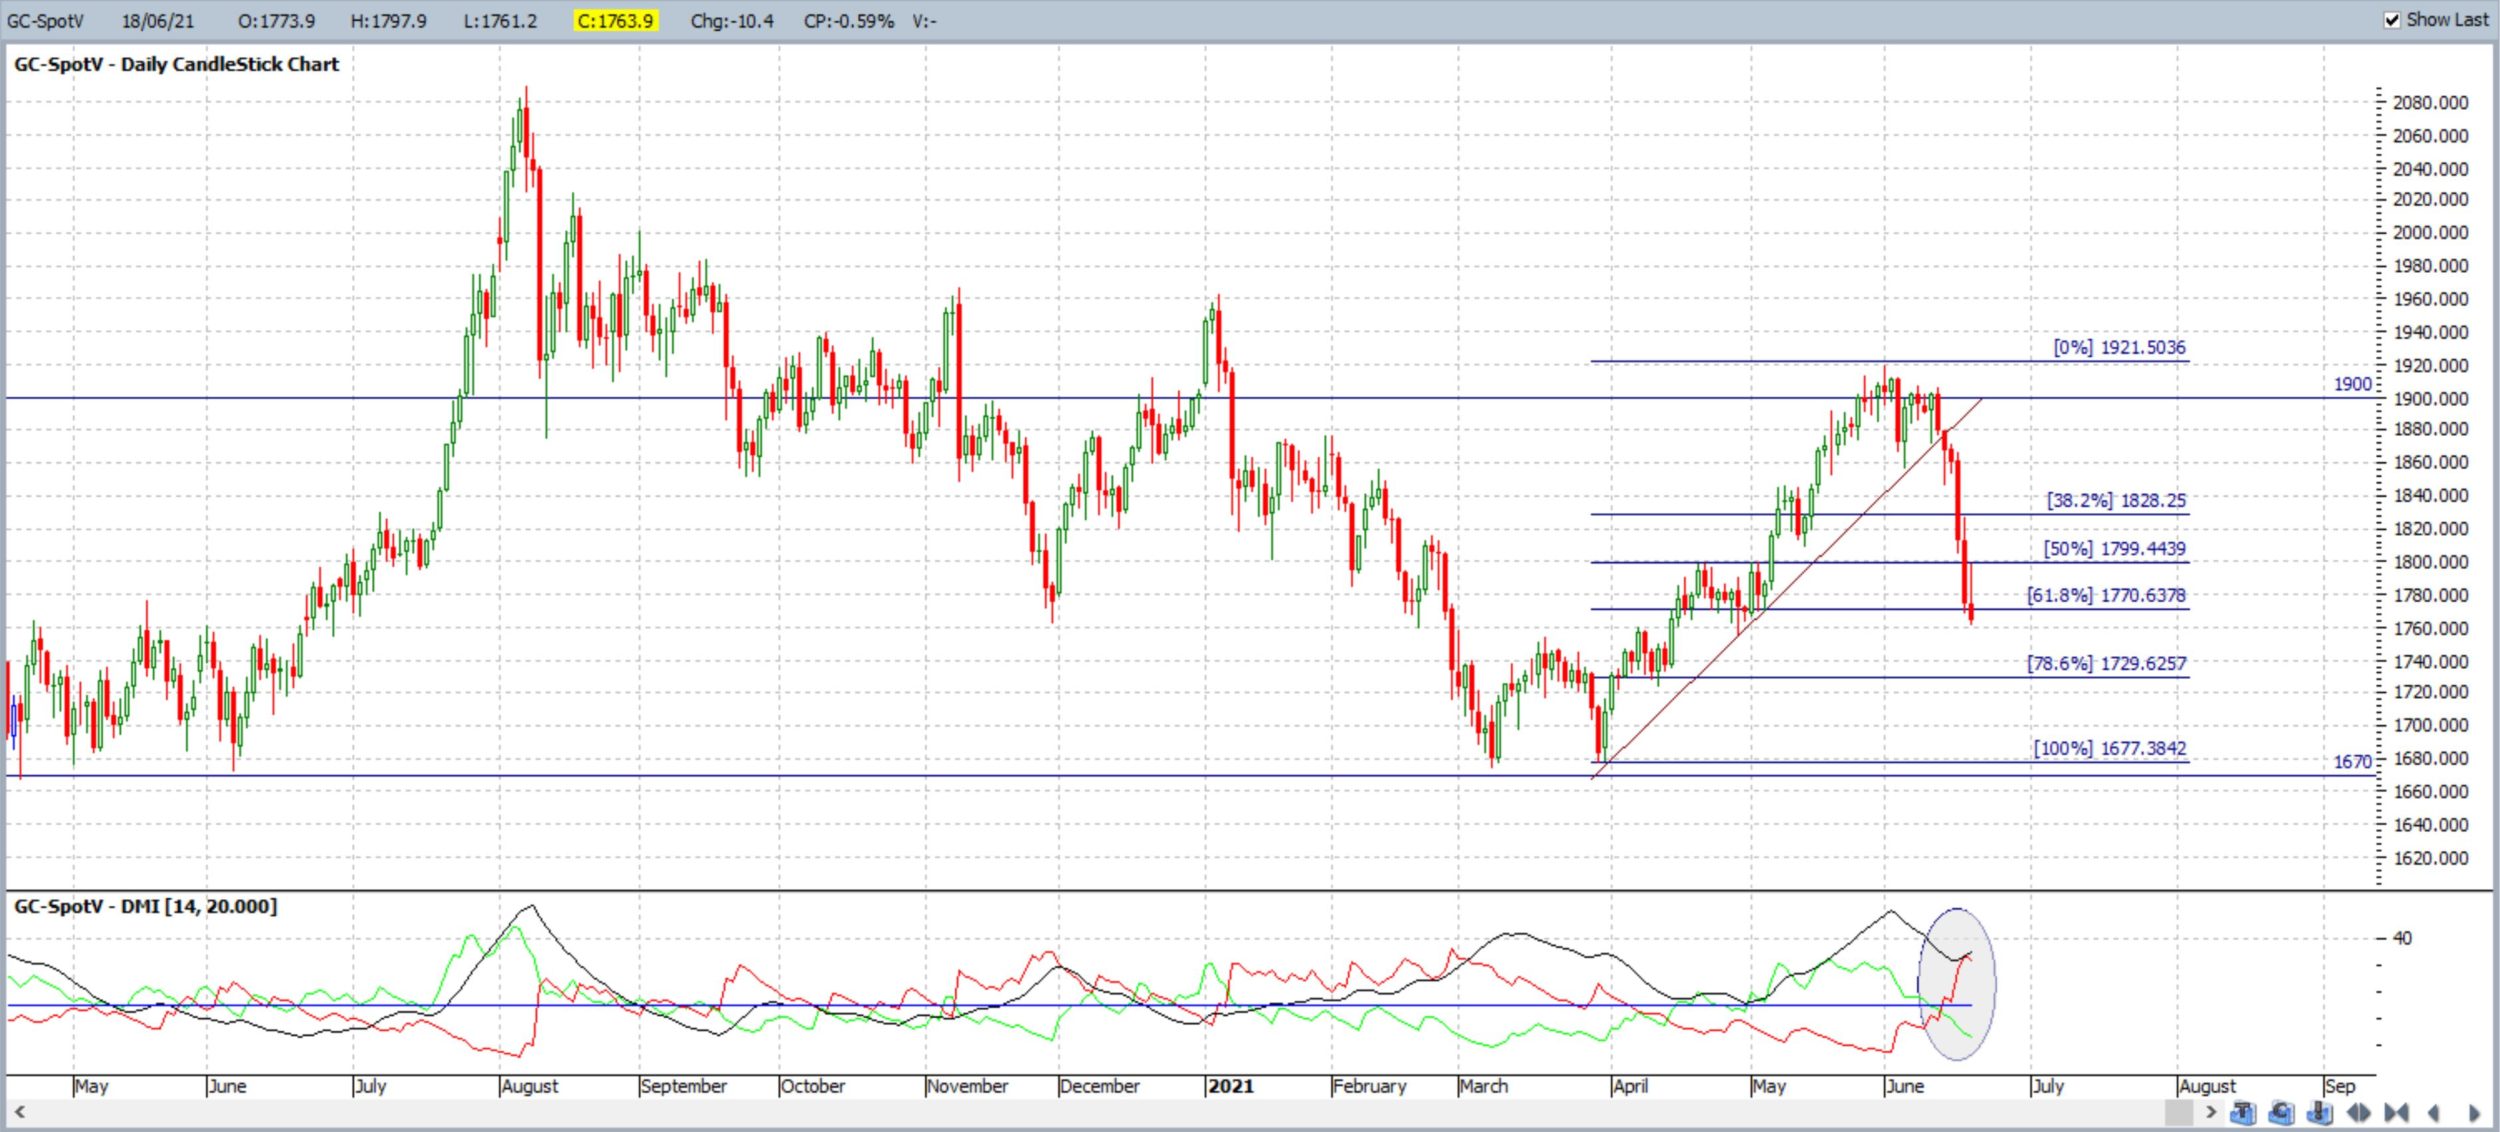Click the DMI scale value 40
The image size is (2500, 1132).
point(2401,938)
